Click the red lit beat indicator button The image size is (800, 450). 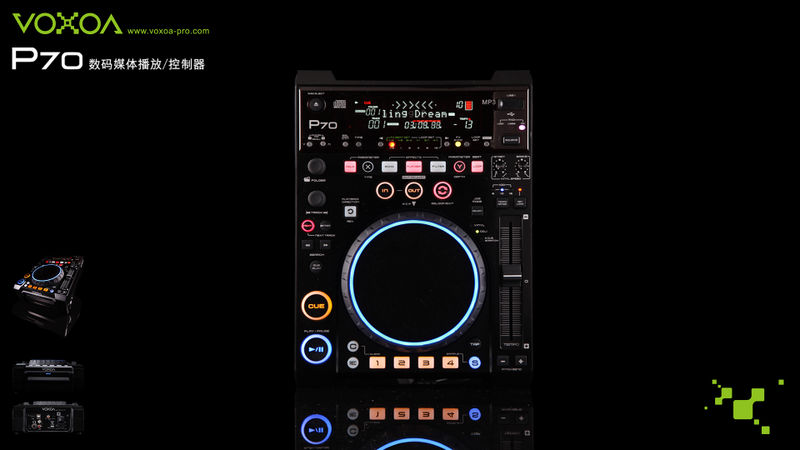pos(392,145)
